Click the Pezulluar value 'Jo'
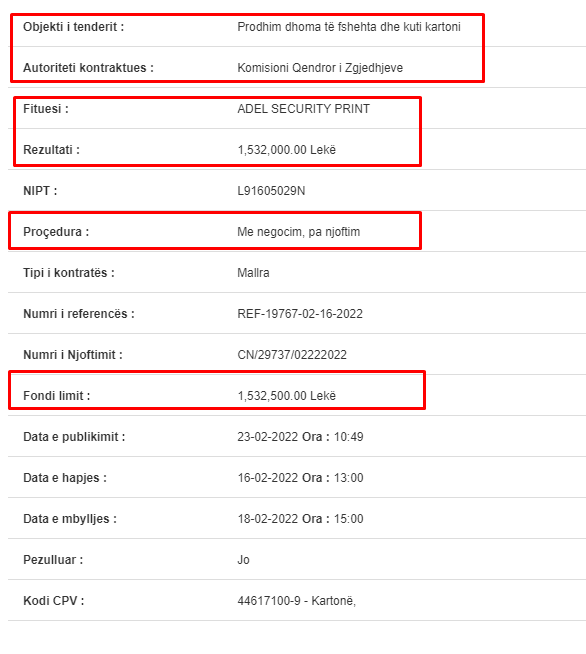The width and height of the screenshot is (586, 654). tap(243, 559)
